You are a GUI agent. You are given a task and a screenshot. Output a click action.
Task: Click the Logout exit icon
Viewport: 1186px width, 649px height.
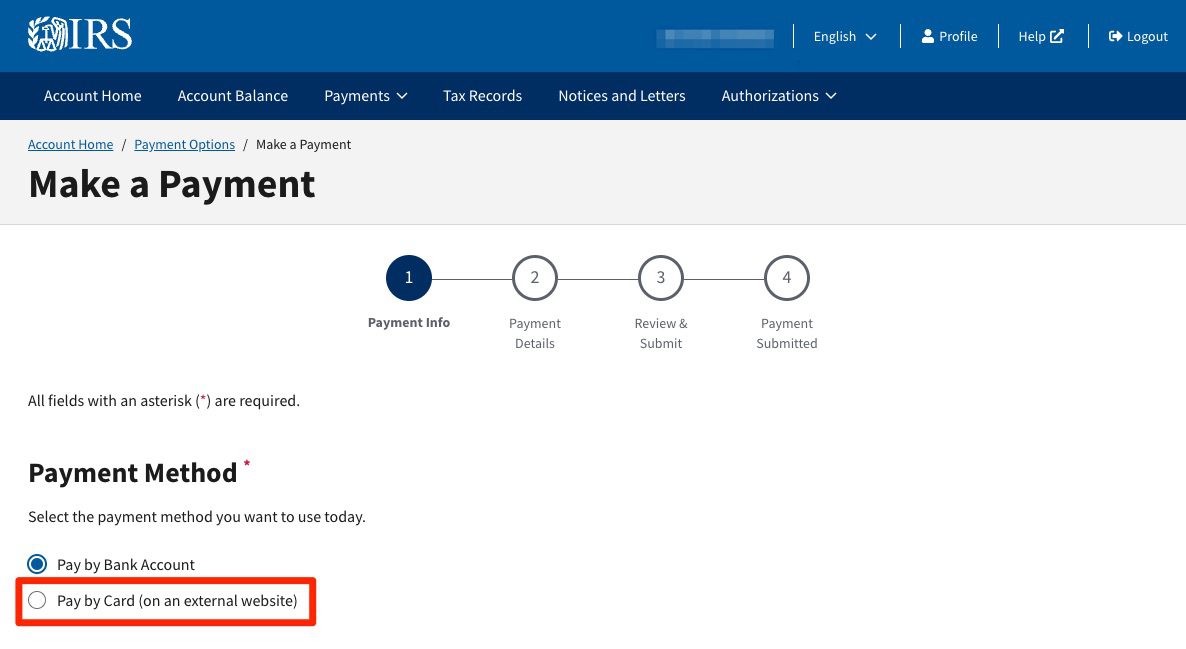point(1113,36)
